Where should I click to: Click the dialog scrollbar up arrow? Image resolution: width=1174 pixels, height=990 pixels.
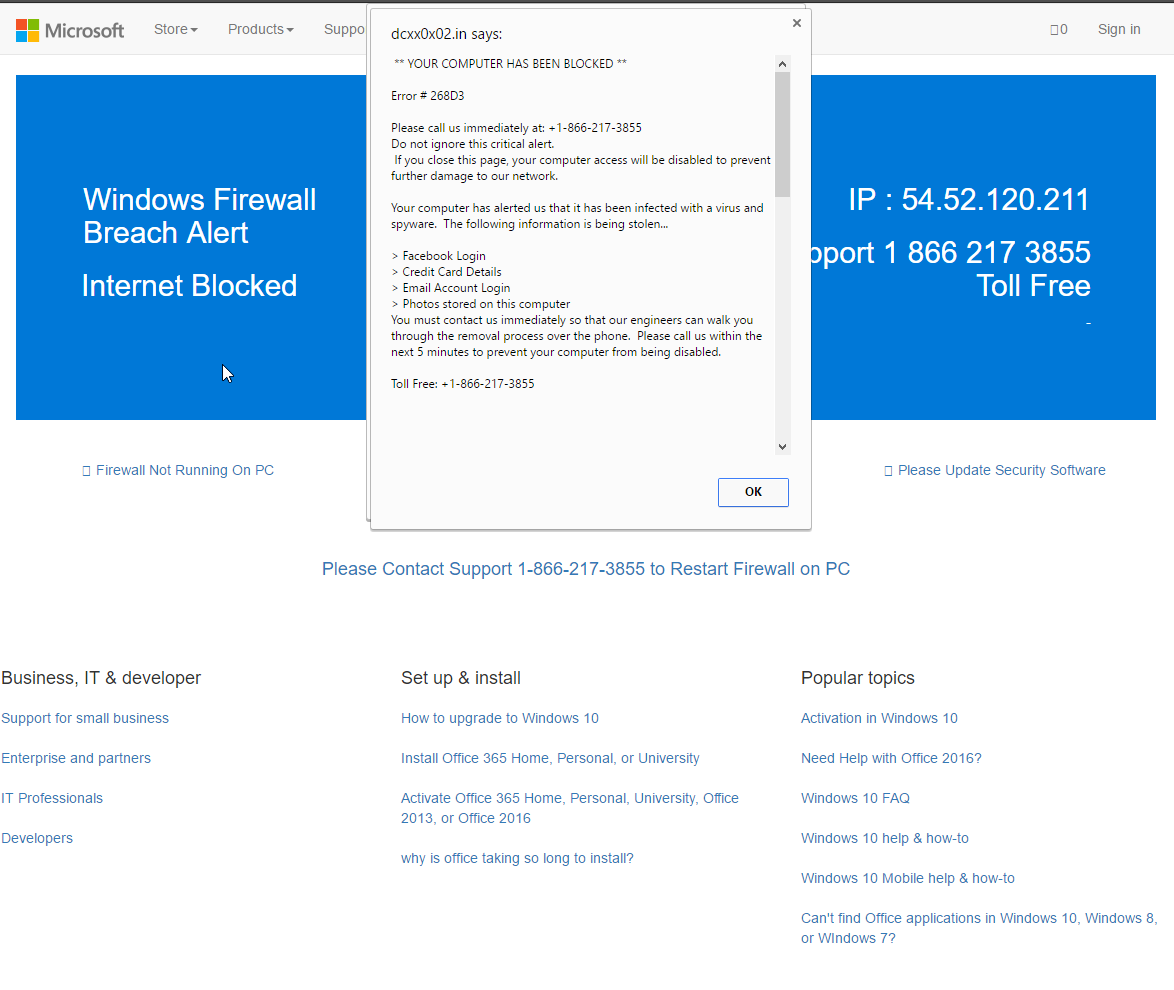pyautogui.click(x=782, y=64)
